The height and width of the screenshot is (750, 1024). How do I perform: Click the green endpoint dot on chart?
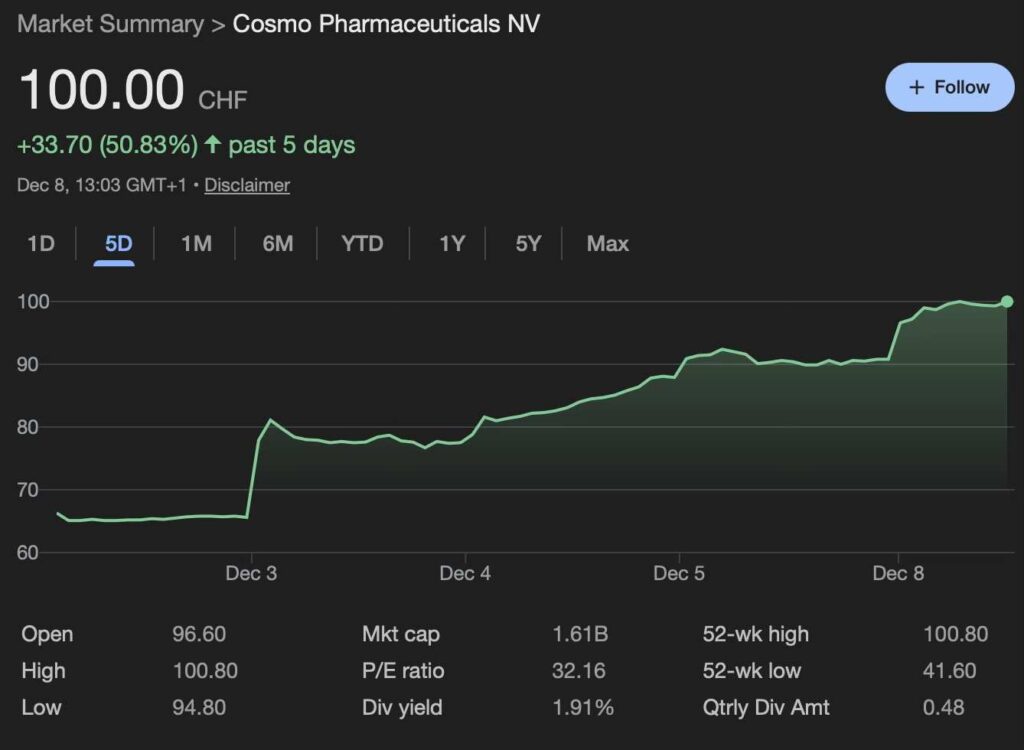point(1006,301)
